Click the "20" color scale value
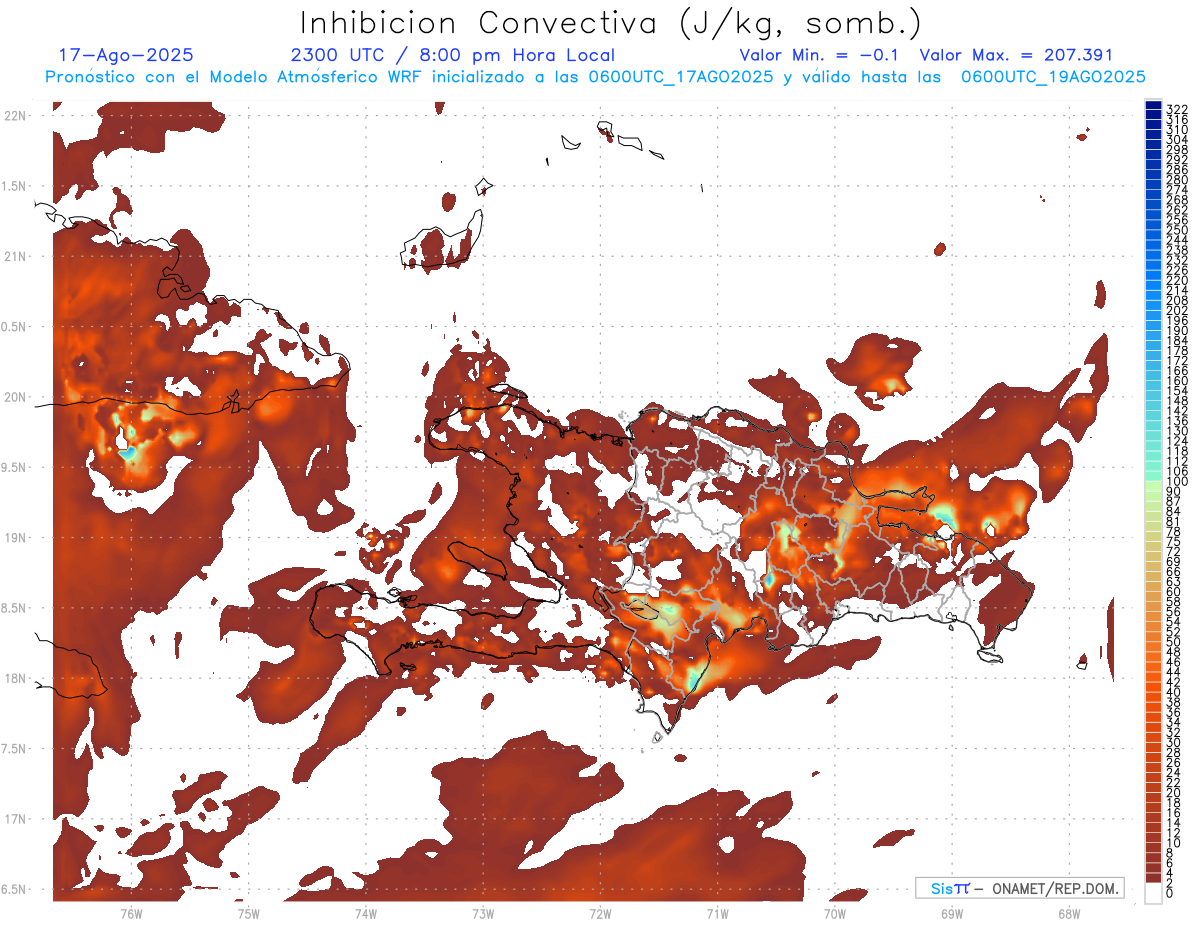Image resolution: width=1200 pixels, height=927 pixels. click(x=1173, y=792)
